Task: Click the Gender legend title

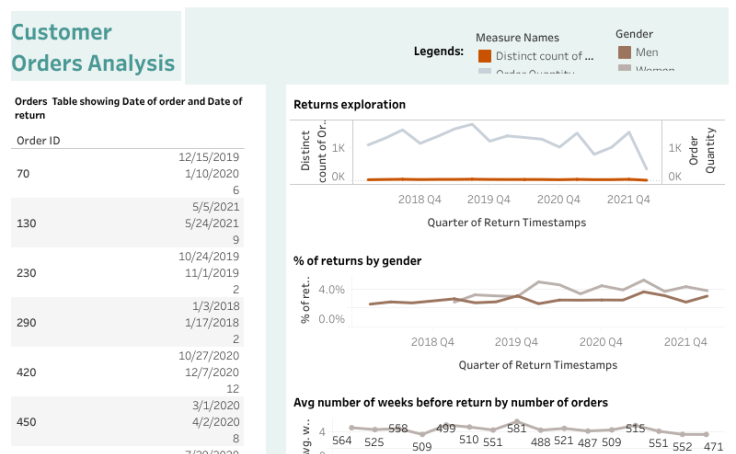Action: (634, 33)
